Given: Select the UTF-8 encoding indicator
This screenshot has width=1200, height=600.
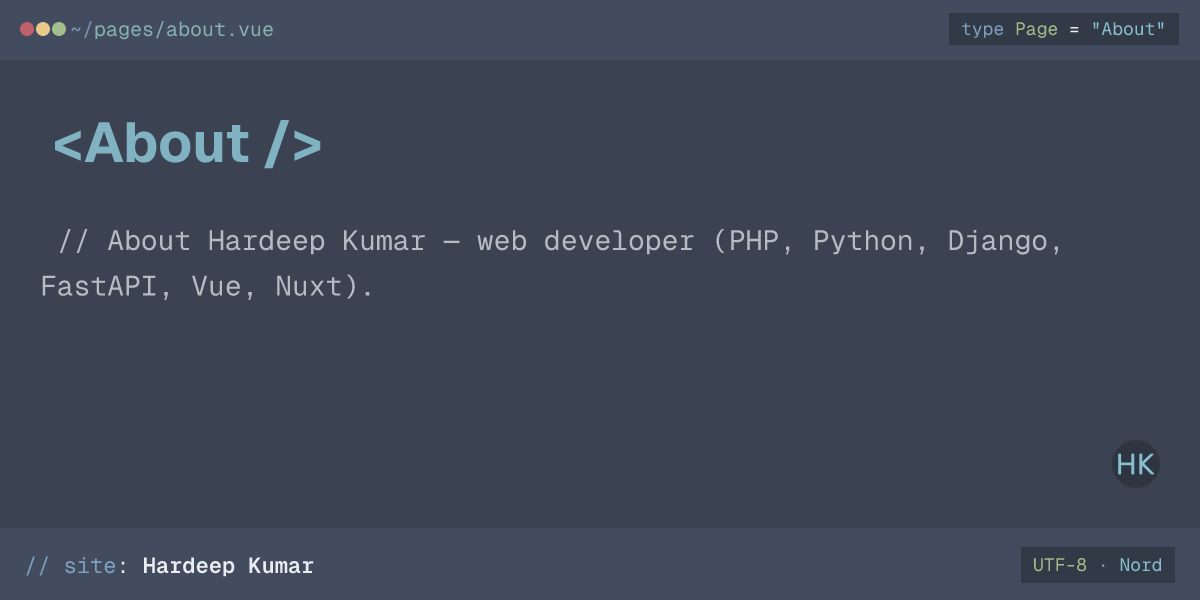Looking at the screenshot, I should coord(1060,565).
